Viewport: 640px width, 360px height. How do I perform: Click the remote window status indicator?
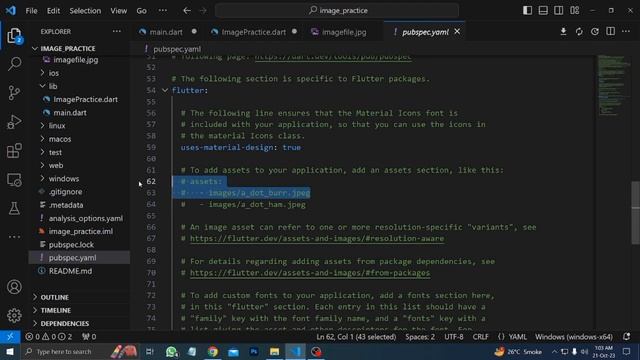pyautogui.click(x=10, y=337)
